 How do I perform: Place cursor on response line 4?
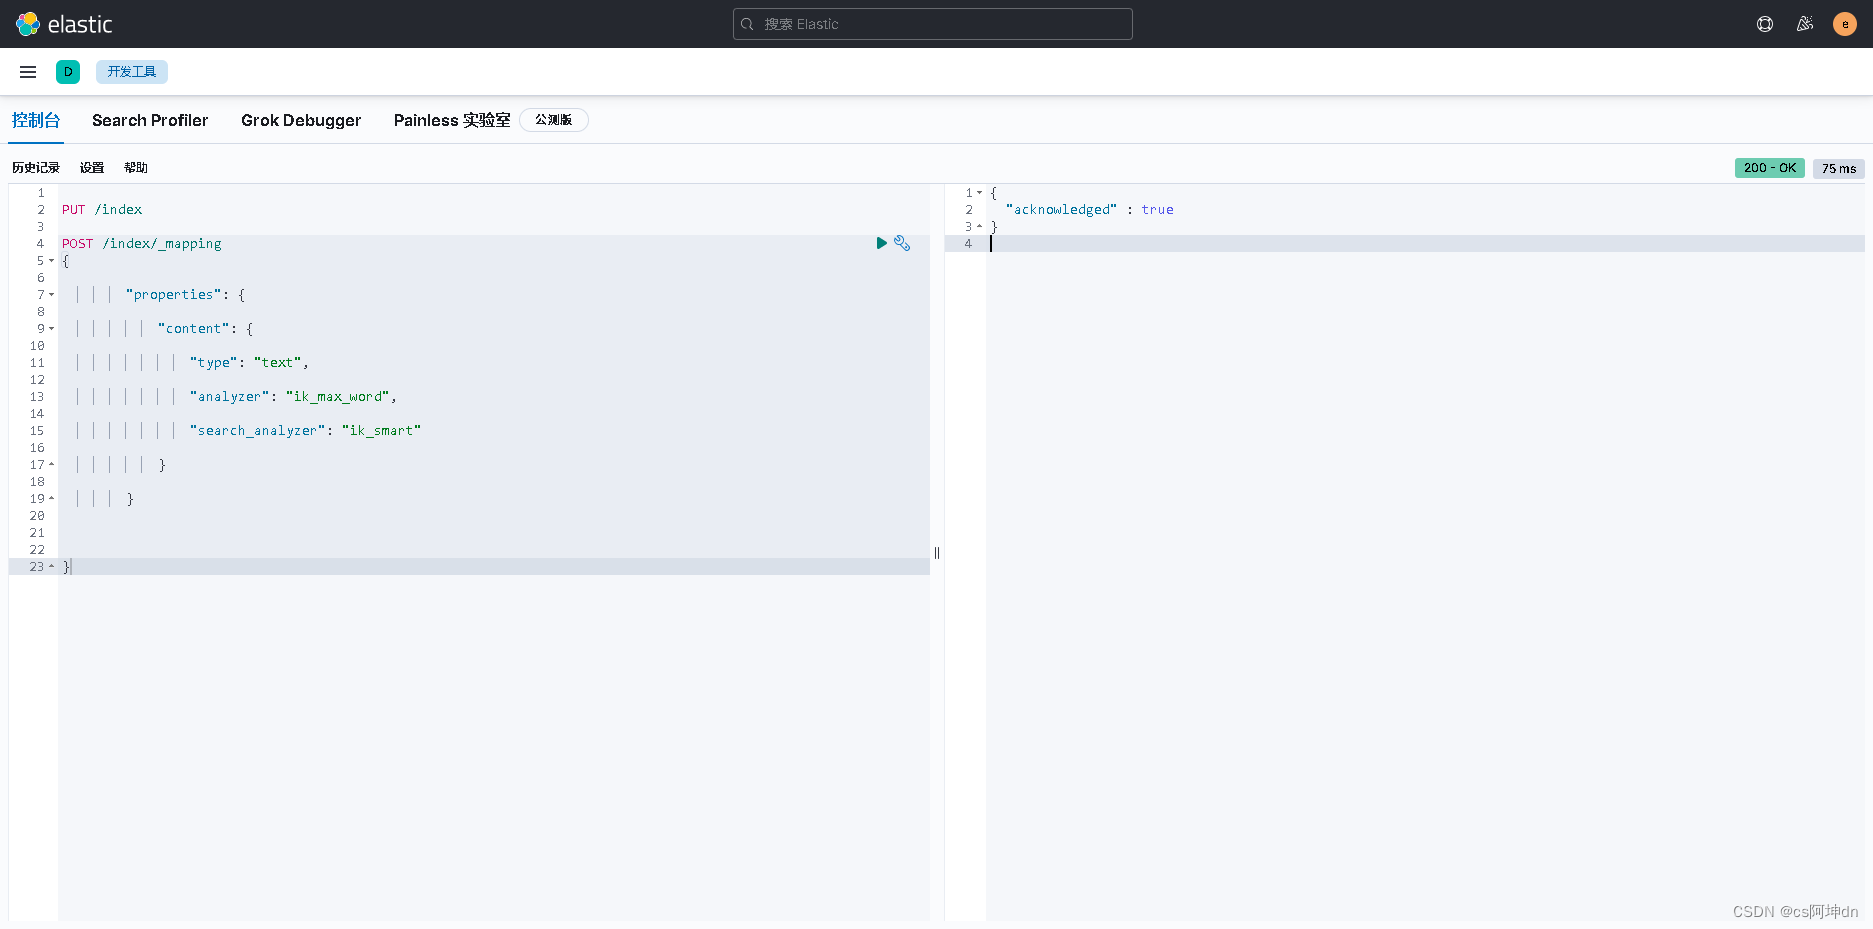click(x=1425, y=244)
